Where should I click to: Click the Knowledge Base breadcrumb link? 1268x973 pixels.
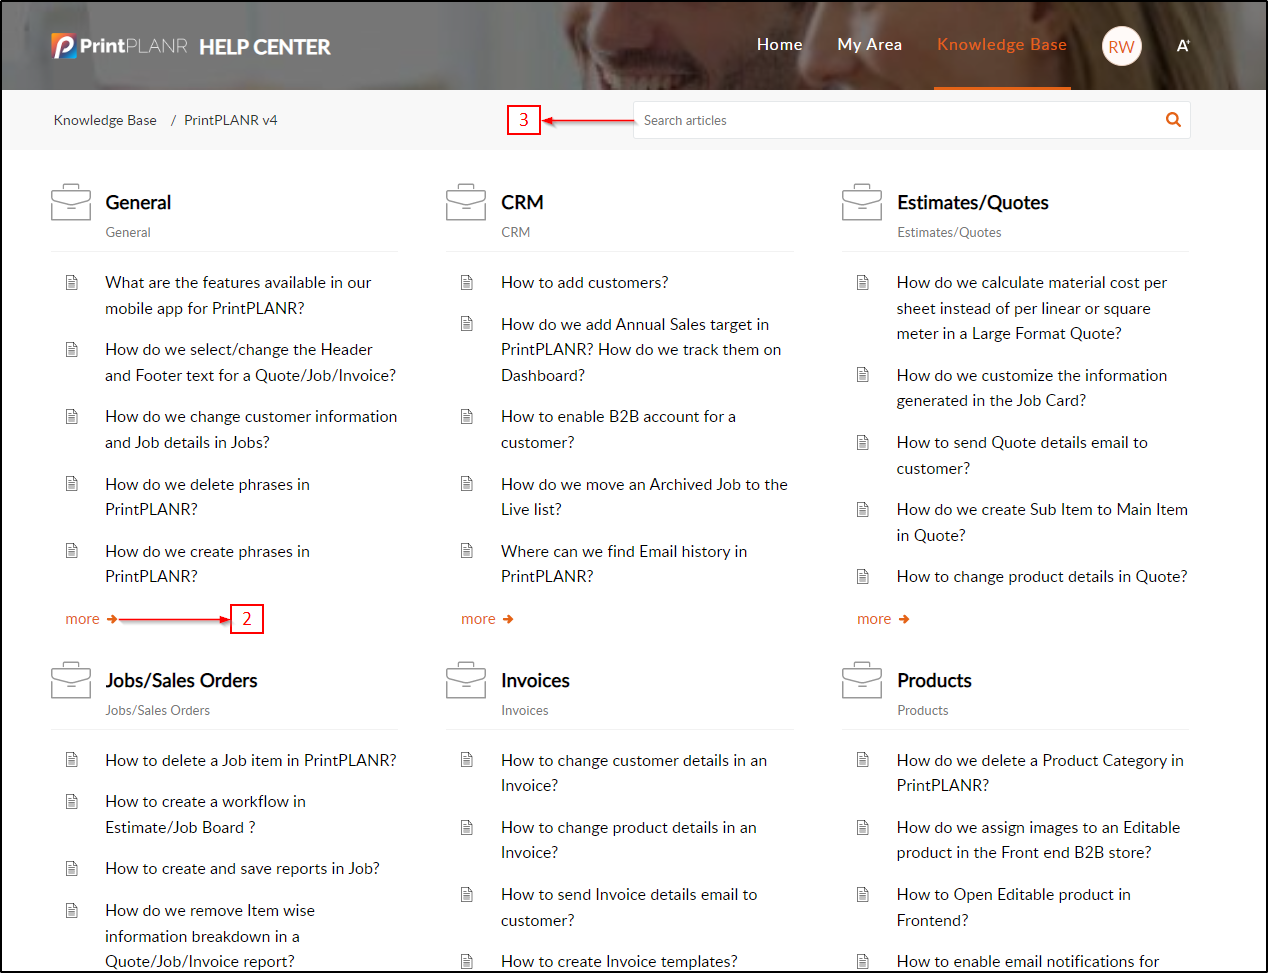(105, 120)
